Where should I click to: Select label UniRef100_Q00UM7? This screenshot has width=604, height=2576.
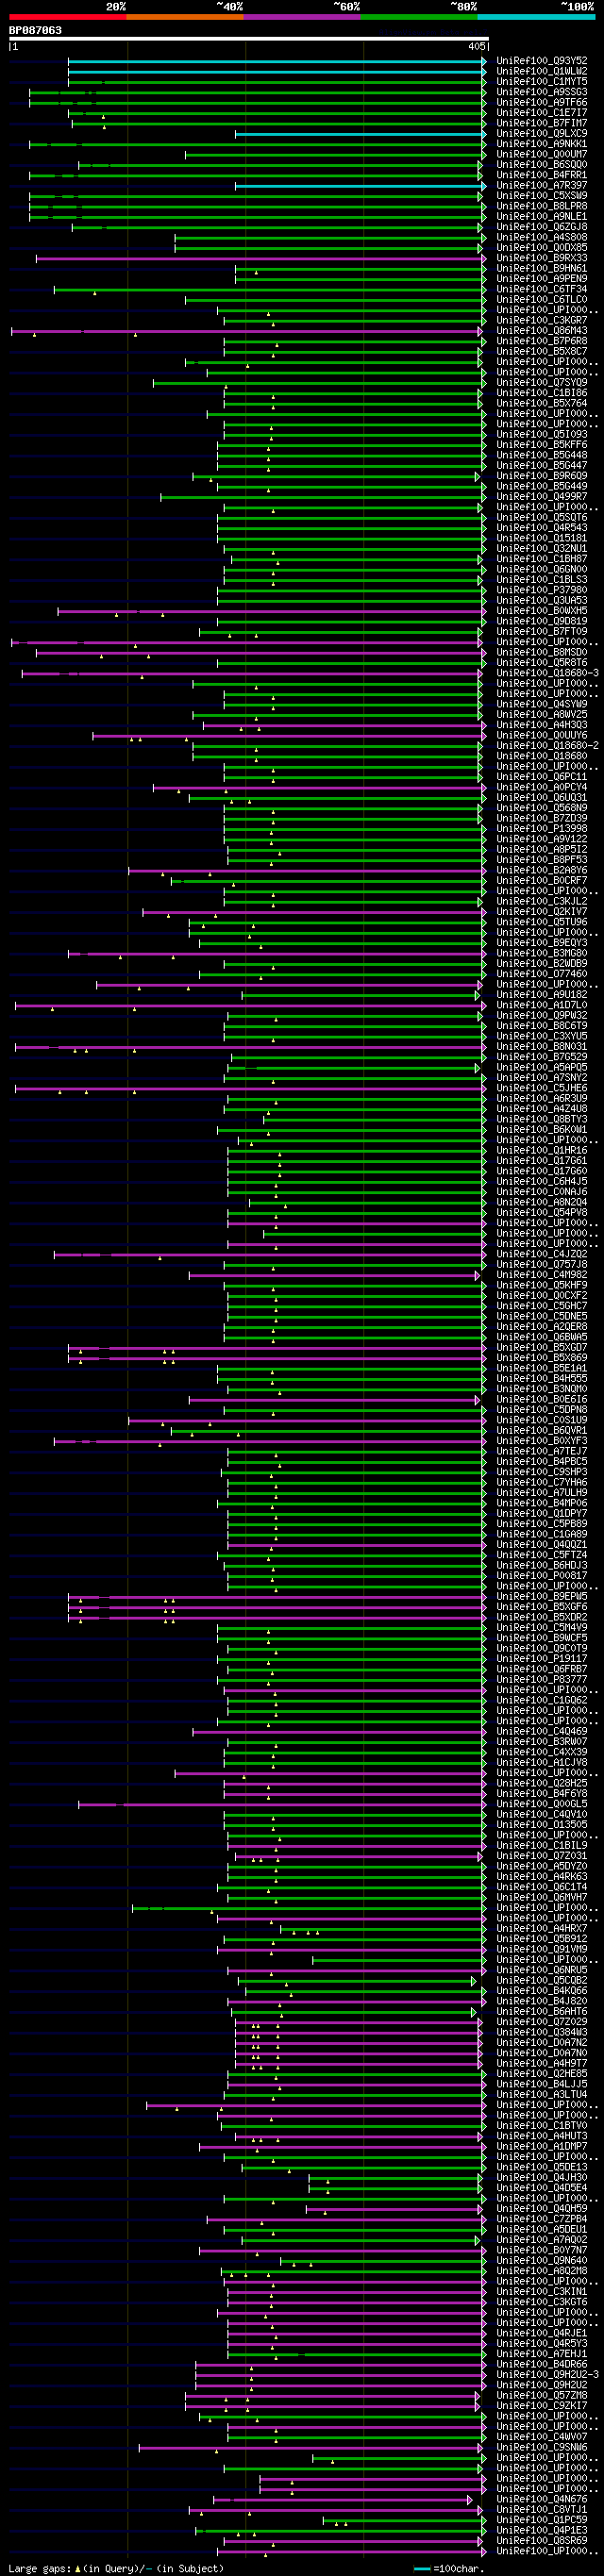pos(542,154)
